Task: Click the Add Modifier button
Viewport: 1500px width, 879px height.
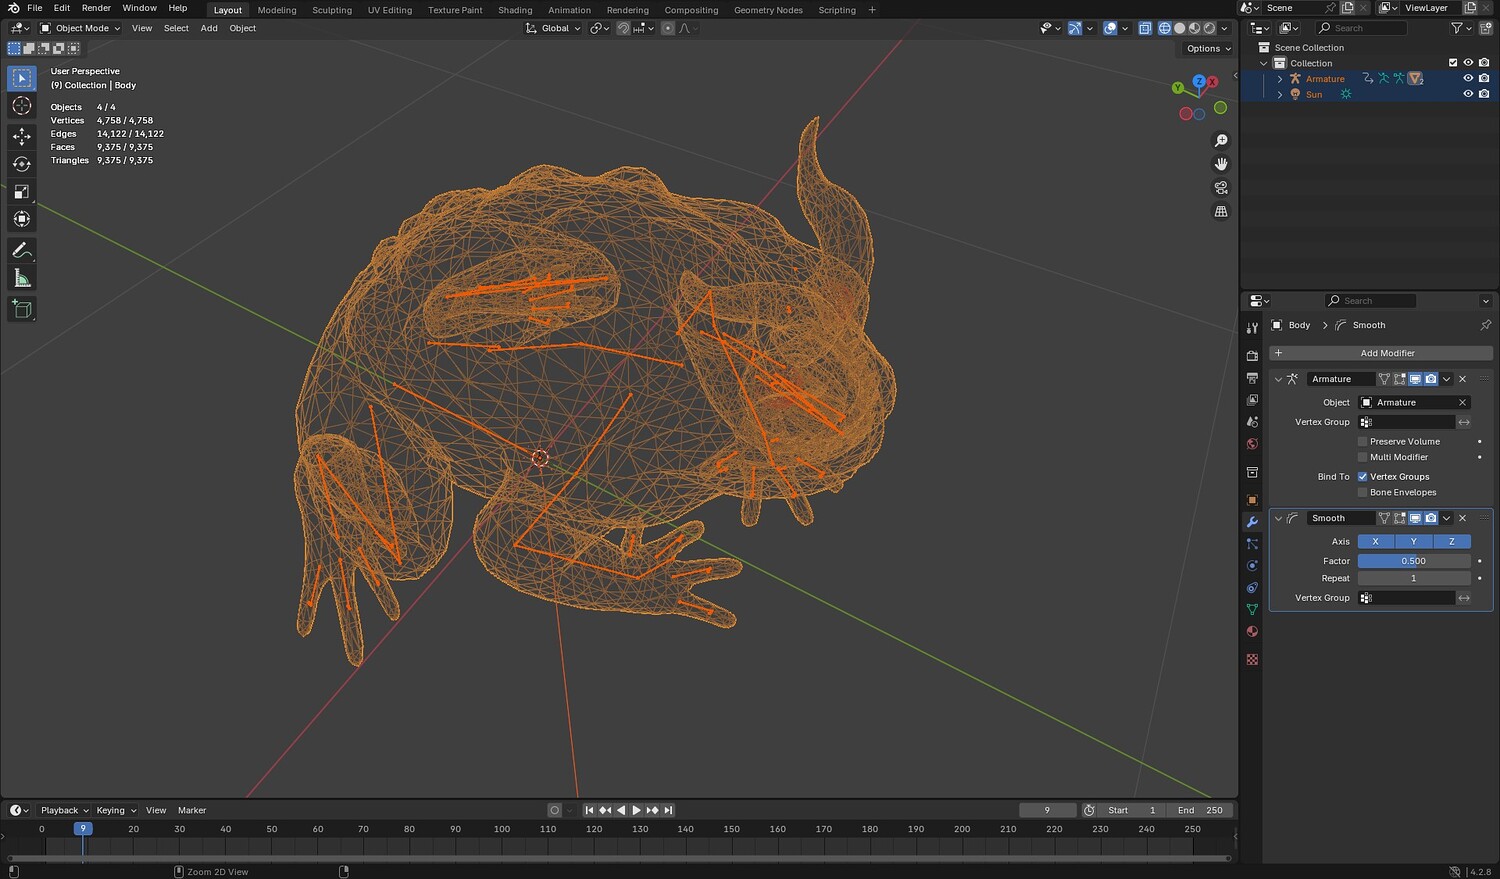Action: coord(1381,353)
